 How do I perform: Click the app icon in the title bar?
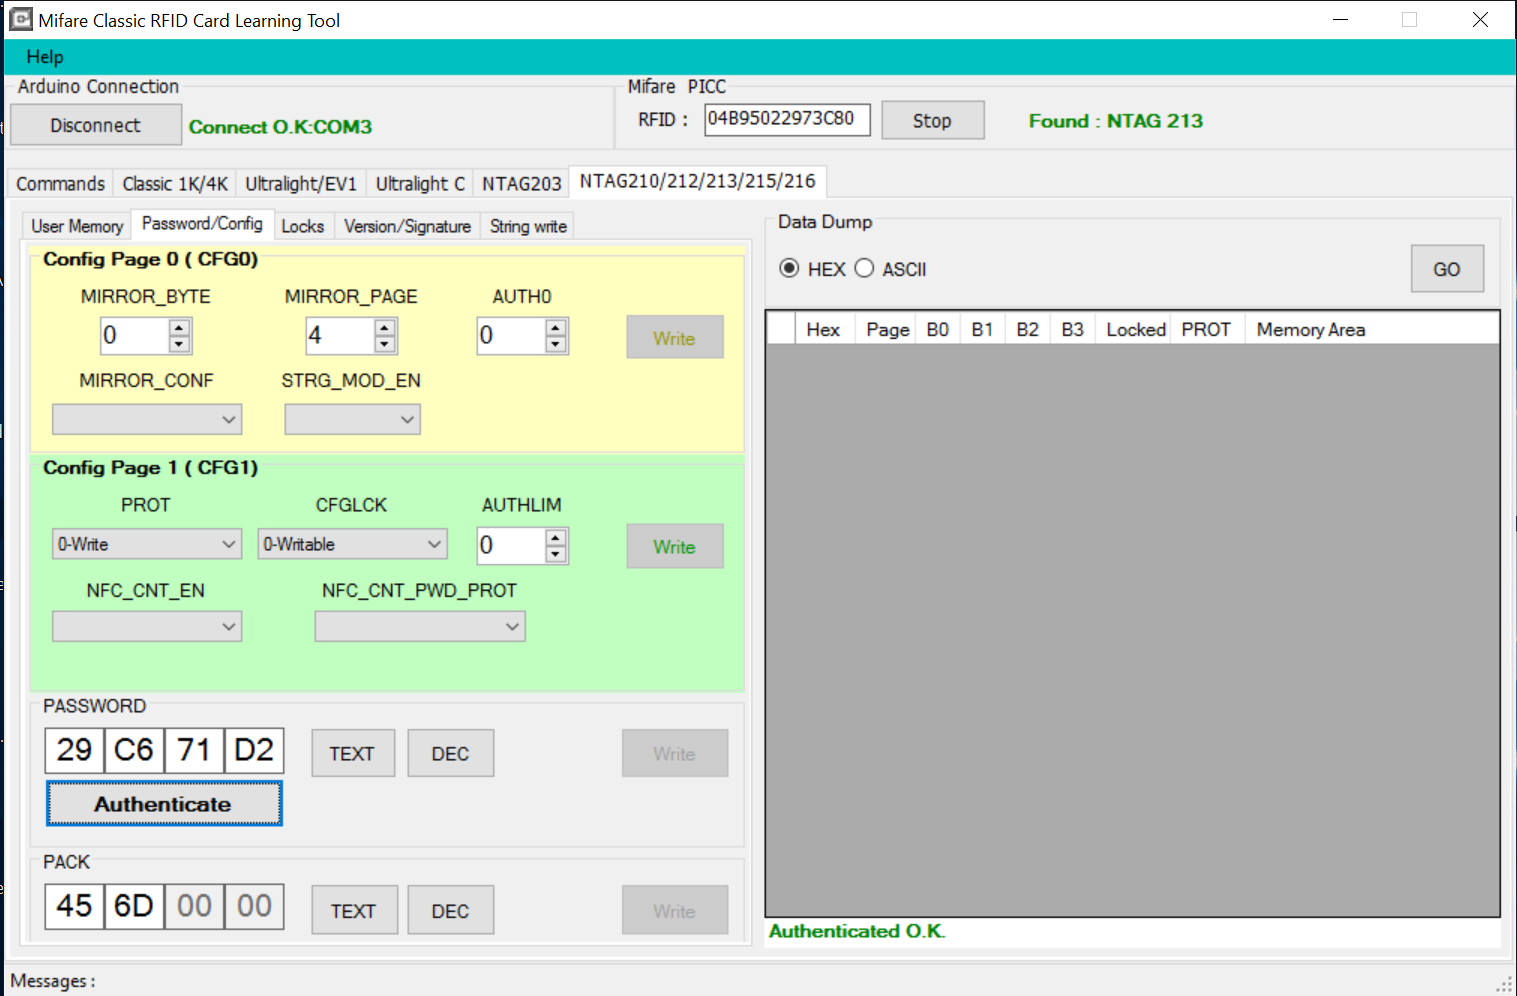pos(21,20)
